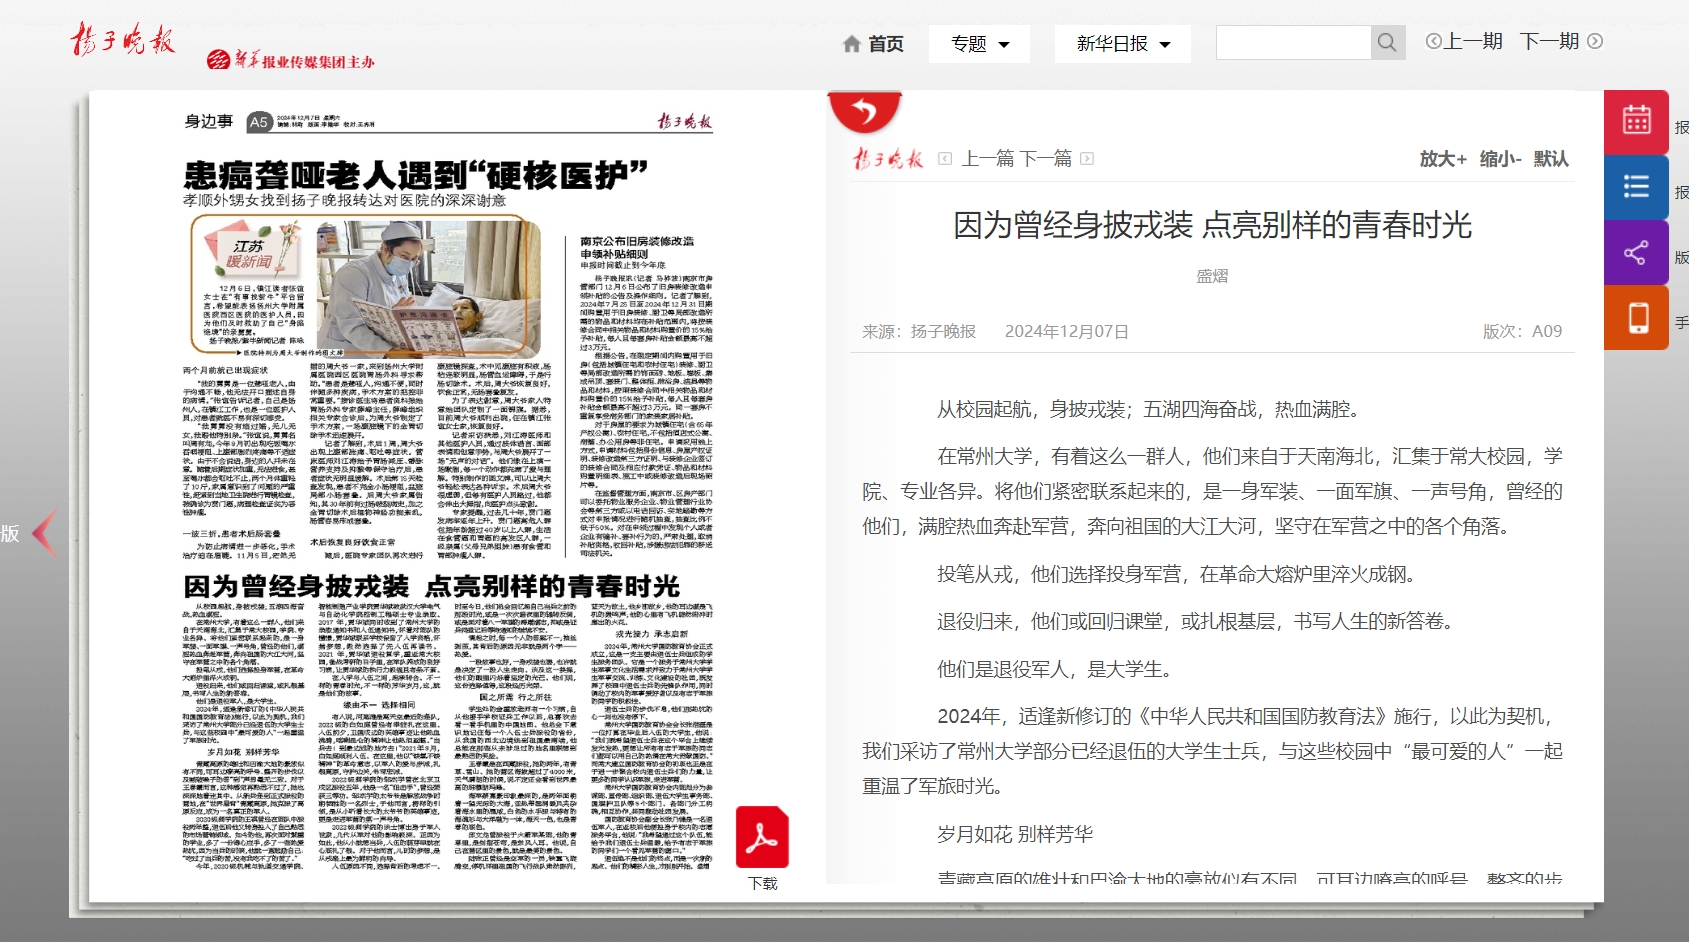Open the red calendar sidebar icon
Image resolution: width=1689 pixels, height=942 pixels.
pyautogui.click(x=1636, y=121)
